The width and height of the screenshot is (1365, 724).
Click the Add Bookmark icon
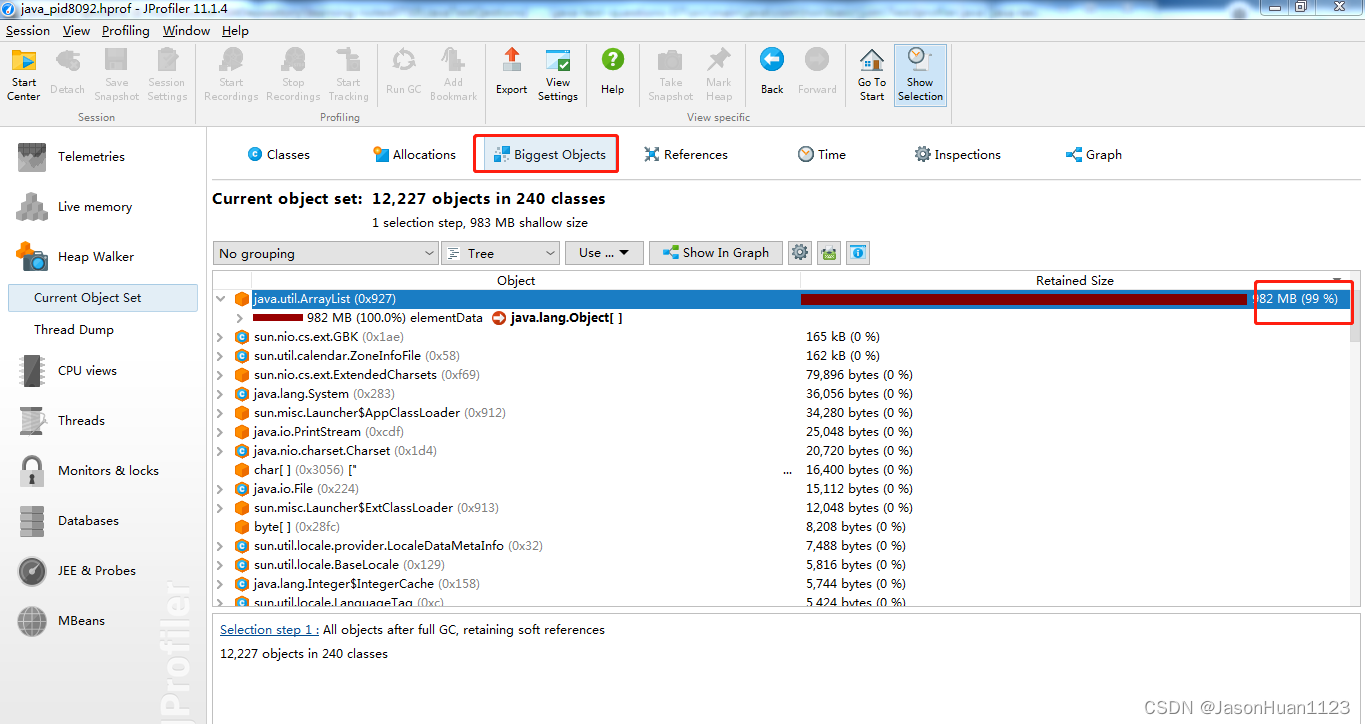[x=454, y=75]
